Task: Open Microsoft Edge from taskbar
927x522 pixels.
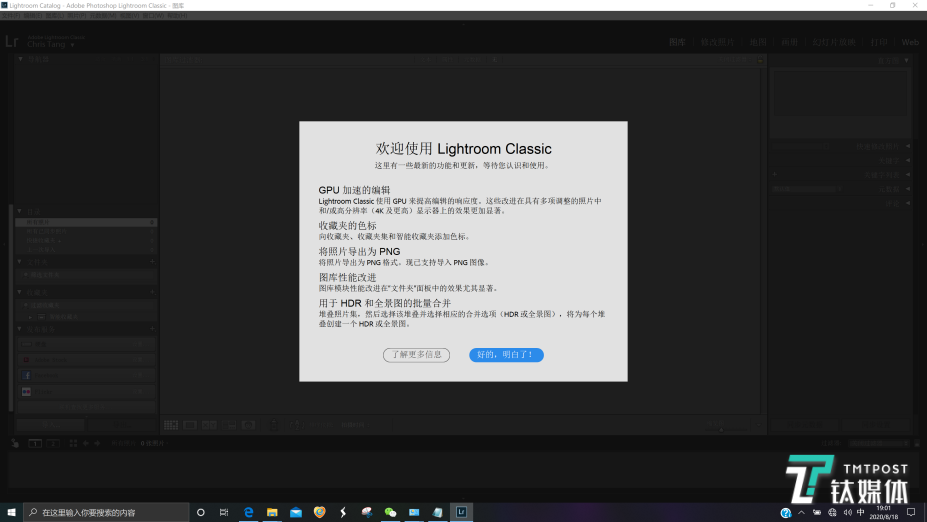Action: (x=248, y=512)
